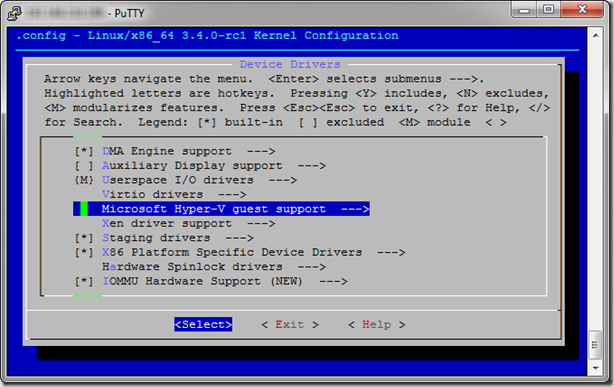Click the Select button
Viewport: 614px width, 387px height.
(x=203, y=324)
